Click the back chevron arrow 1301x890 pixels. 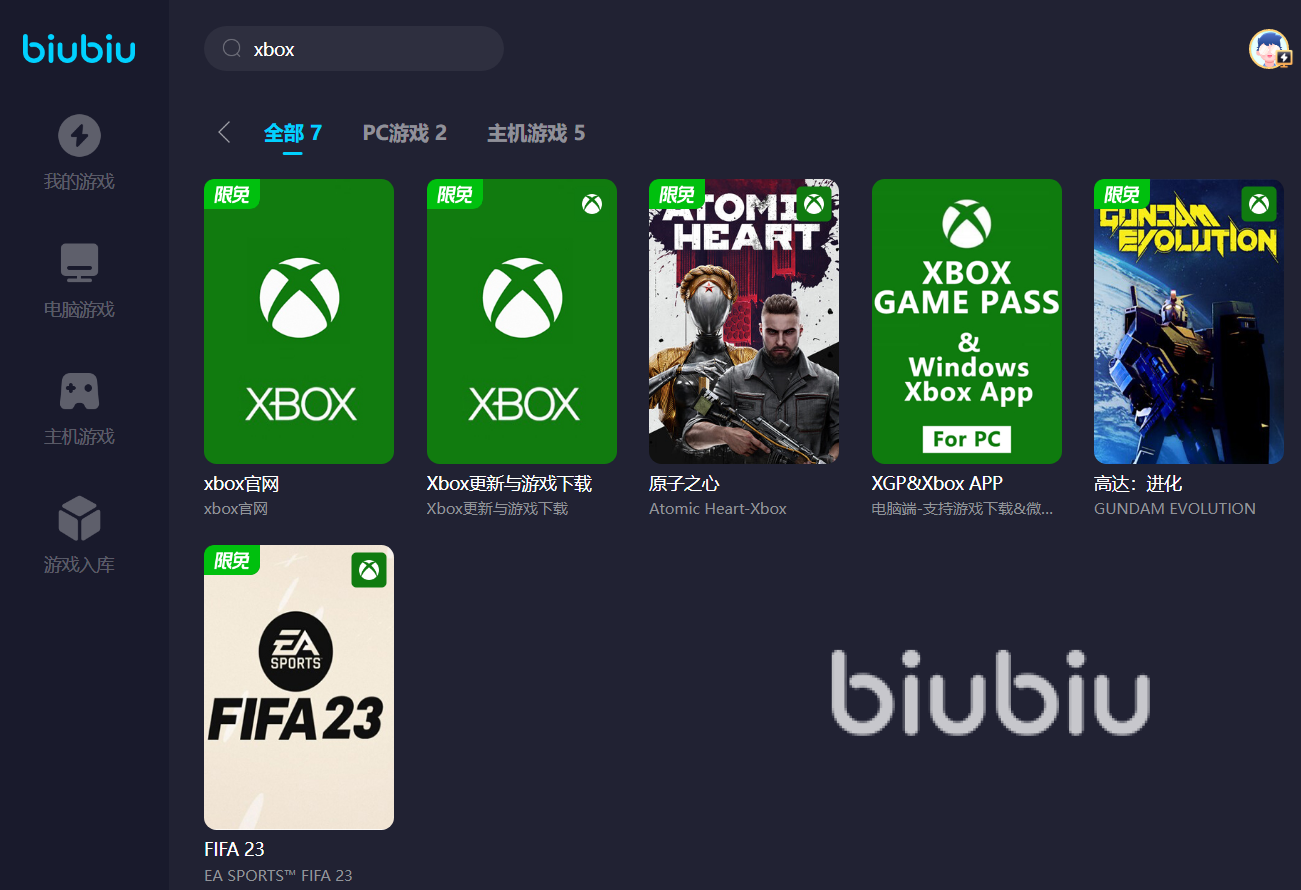click(224, 132)
